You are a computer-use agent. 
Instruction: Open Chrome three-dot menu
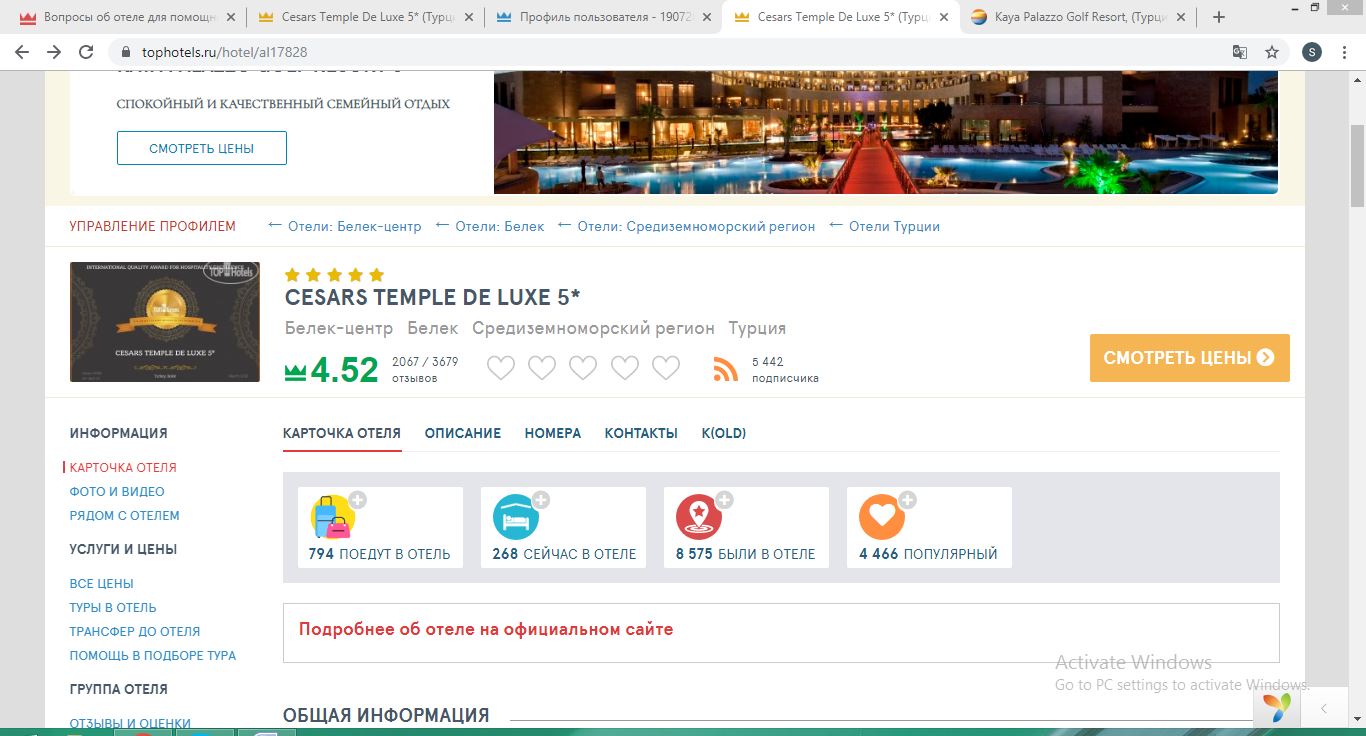pos(1346,52)
